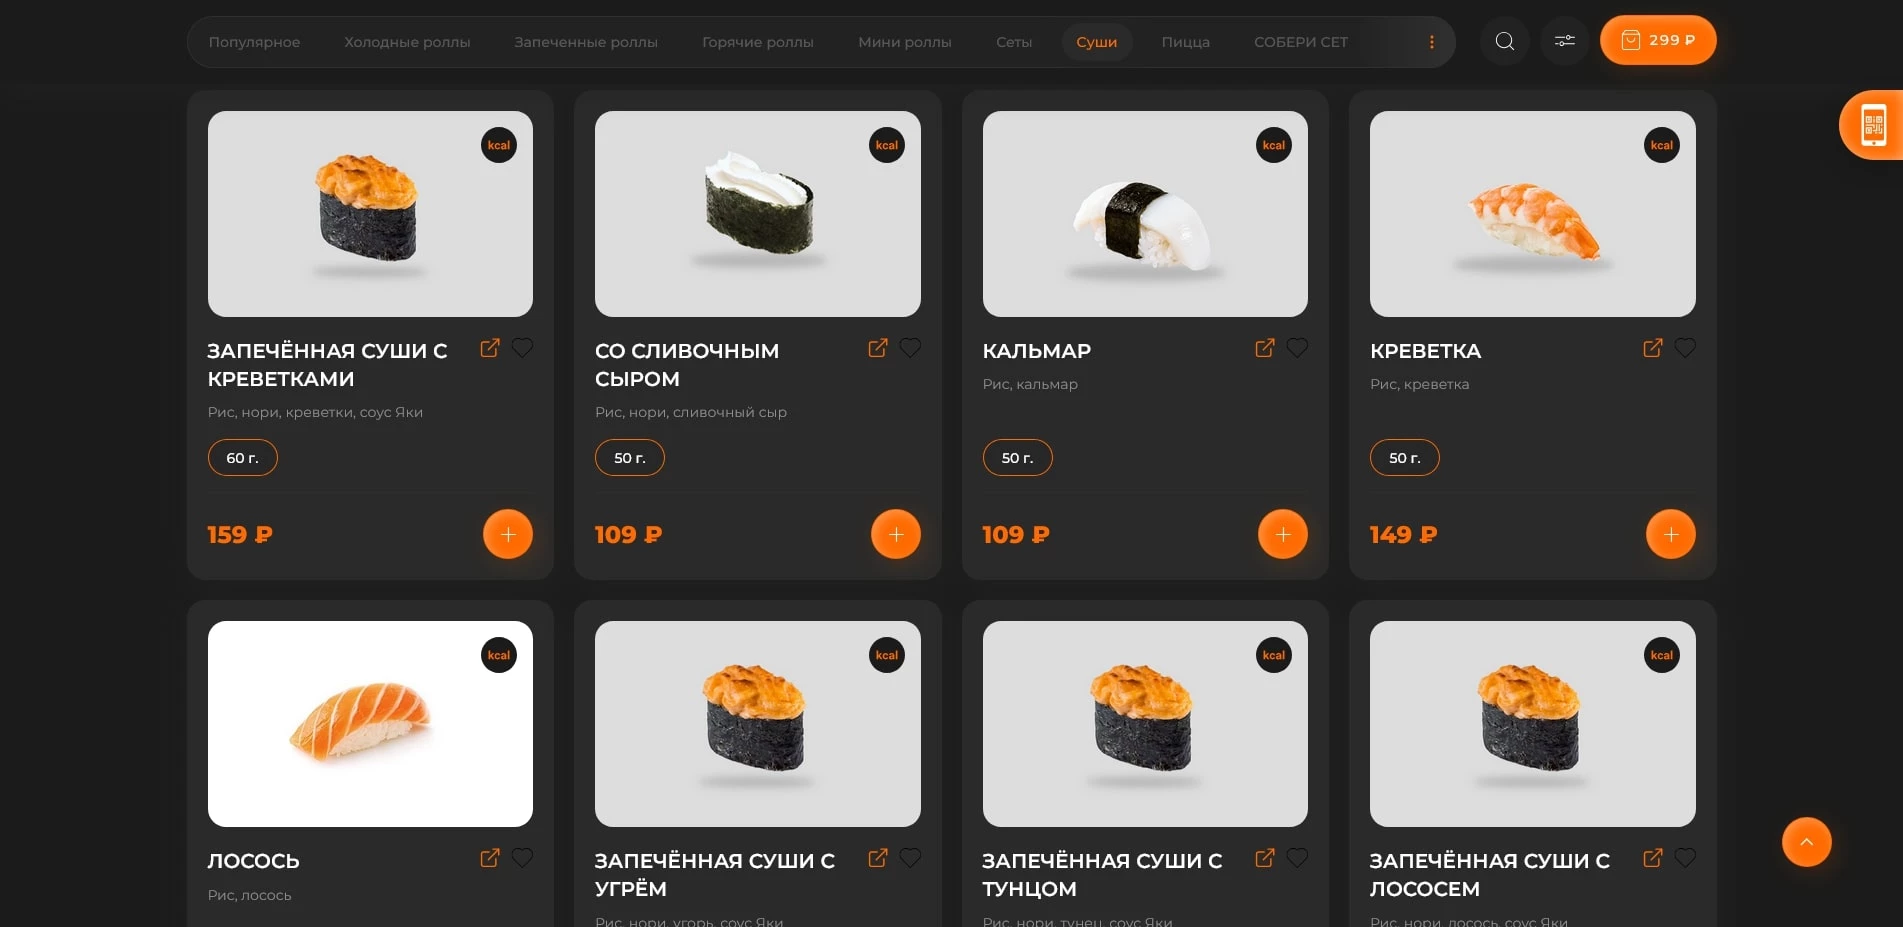
Task: Expand the three-dot more categories menu
Action: [x=1431, y=42]
